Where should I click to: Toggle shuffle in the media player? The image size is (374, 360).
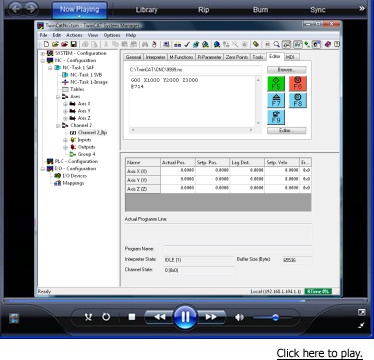tap(88, 317)
